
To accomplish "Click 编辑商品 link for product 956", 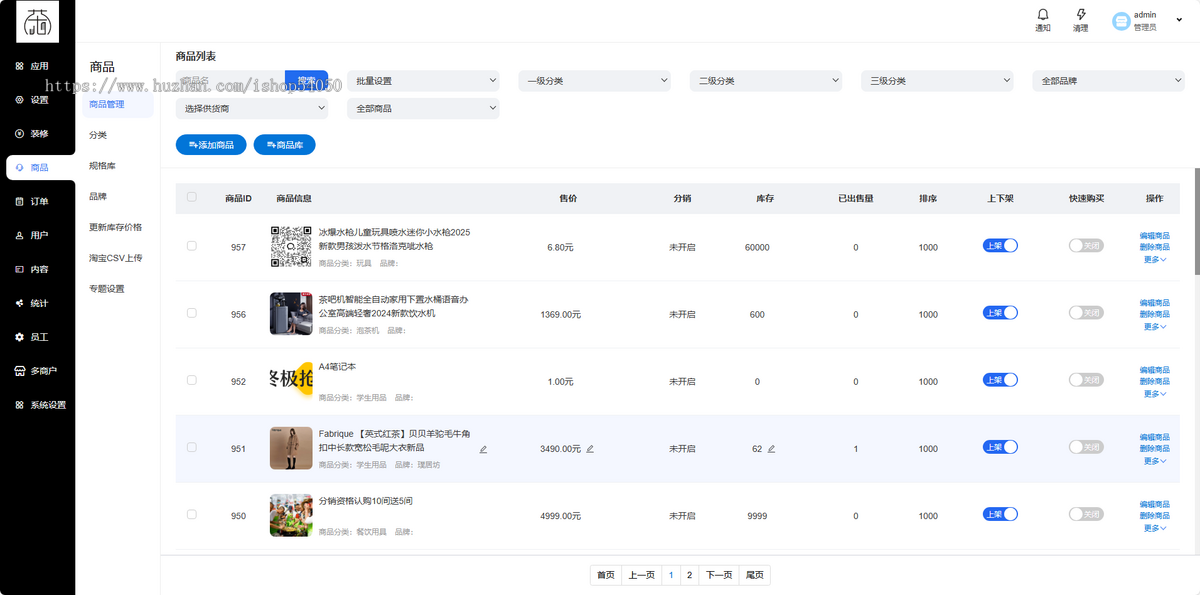I will point(1154,301).
